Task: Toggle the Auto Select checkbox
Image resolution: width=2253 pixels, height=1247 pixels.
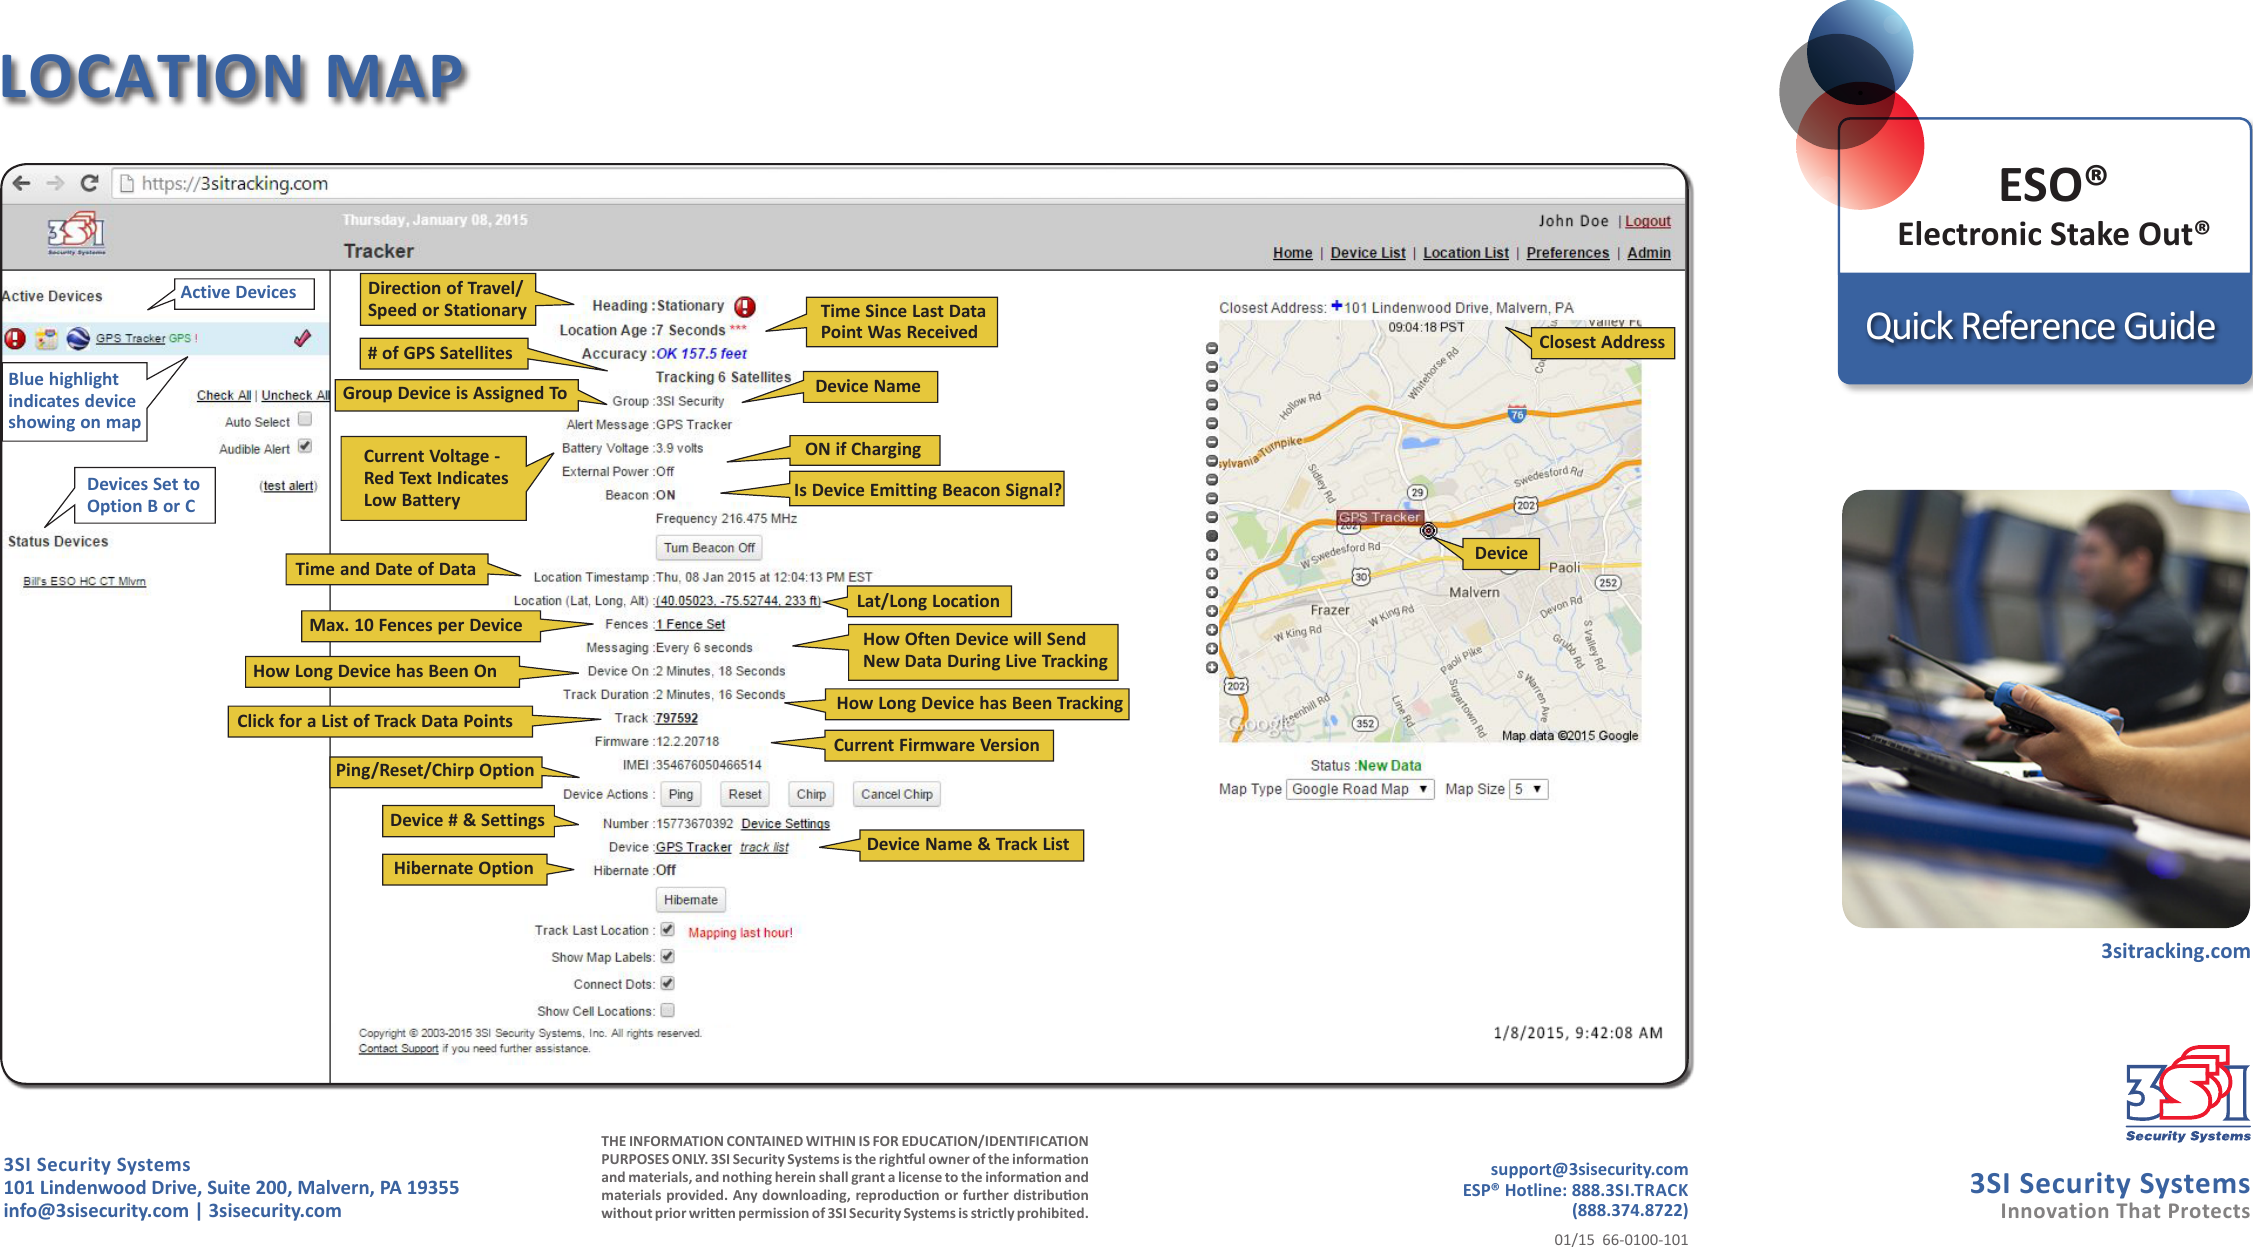Action: (305, 420)
